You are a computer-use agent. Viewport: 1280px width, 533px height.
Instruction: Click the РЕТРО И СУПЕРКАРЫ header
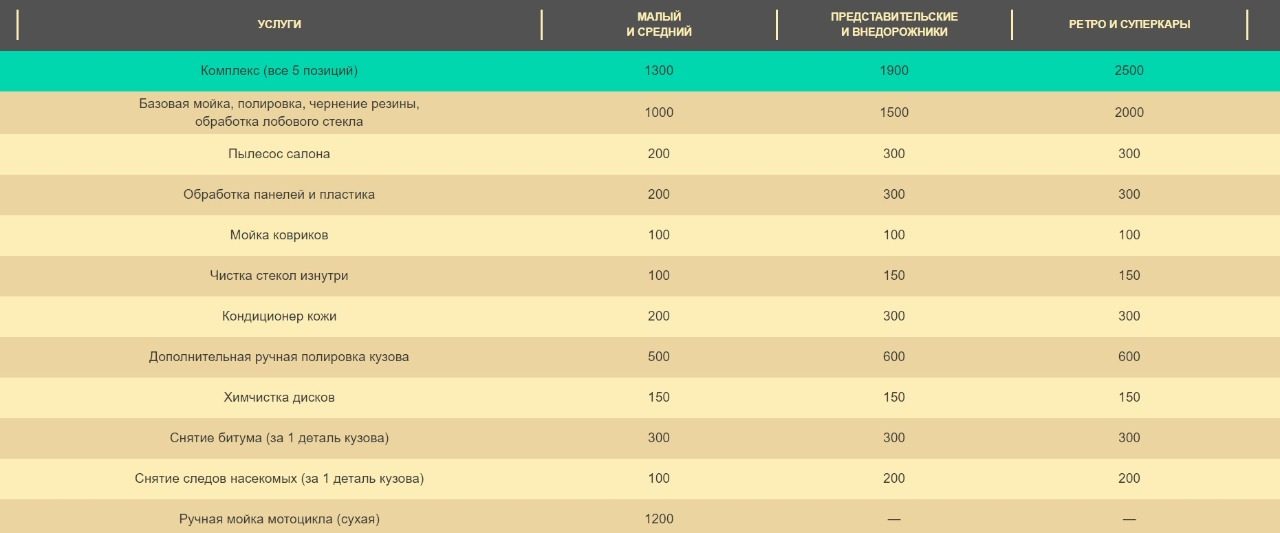coord(1129,24)
